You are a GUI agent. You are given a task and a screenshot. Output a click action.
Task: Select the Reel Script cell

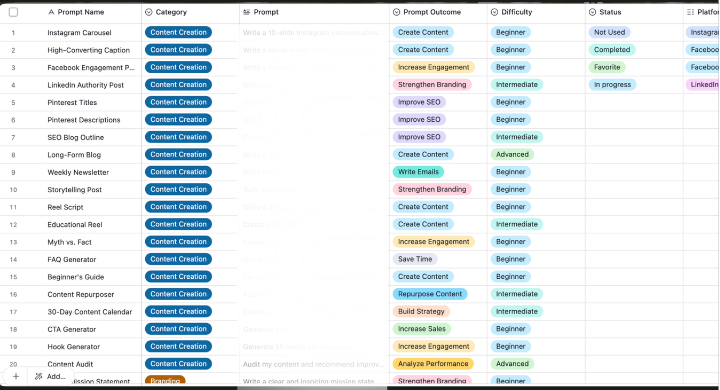point(65,207)
